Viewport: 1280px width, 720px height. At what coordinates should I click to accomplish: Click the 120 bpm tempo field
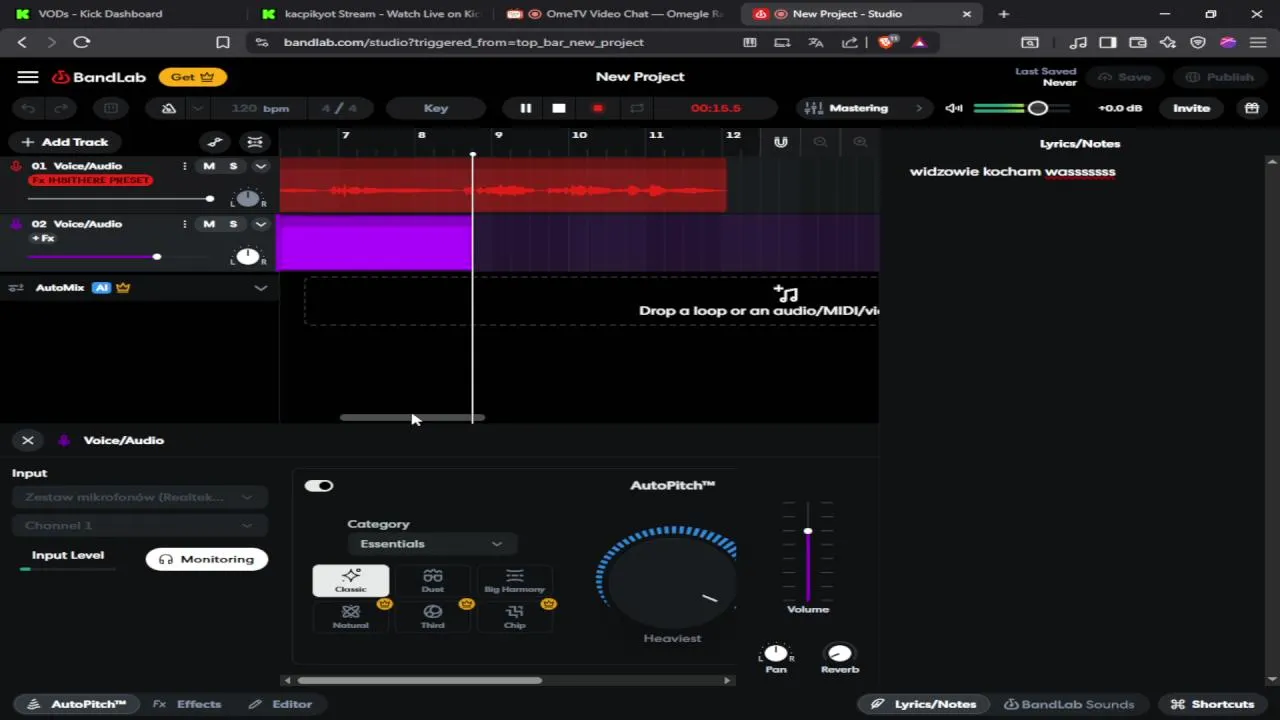click(259, 108)
